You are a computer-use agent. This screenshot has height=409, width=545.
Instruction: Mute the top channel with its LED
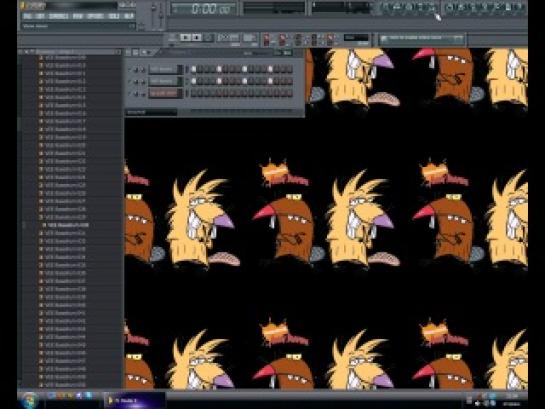130,69
